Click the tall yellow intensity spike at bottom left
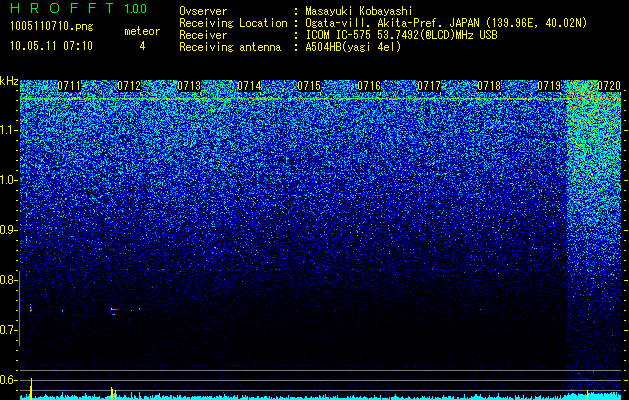 [31, 388]
